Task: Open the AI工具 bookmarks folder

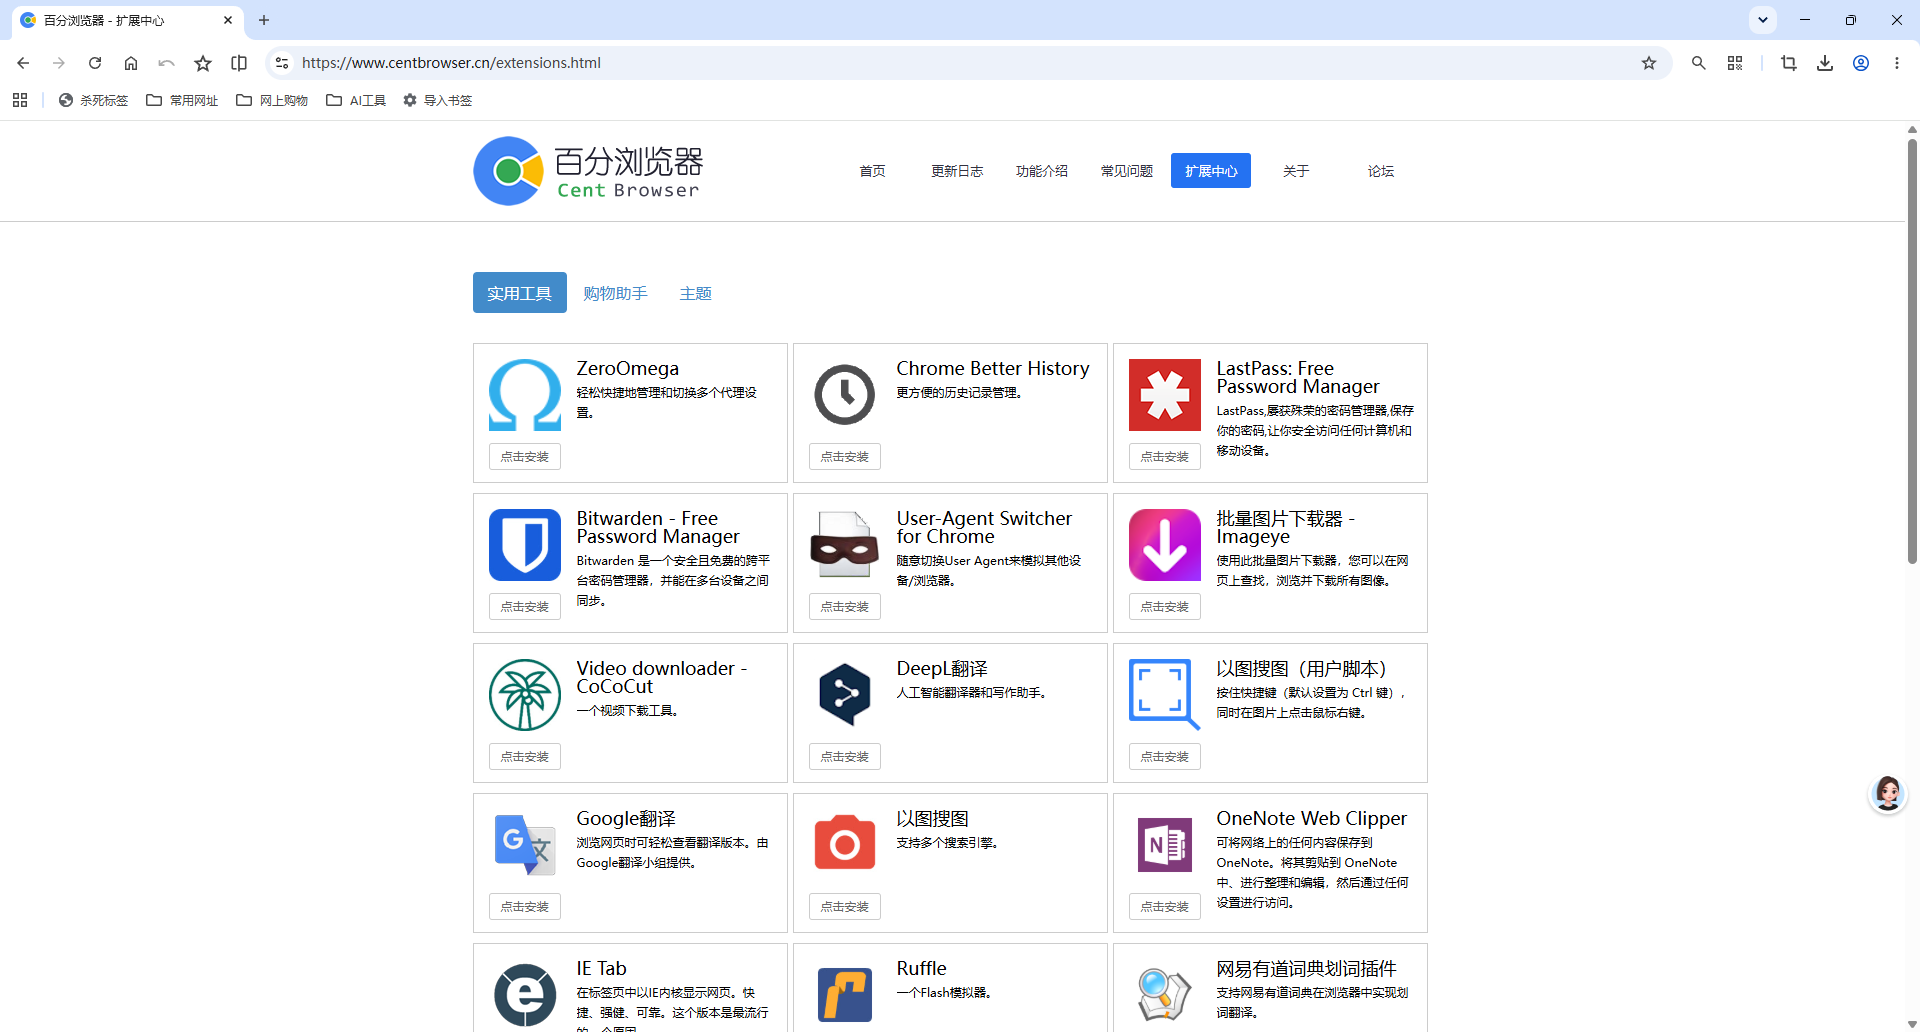Action: (356, 100)
